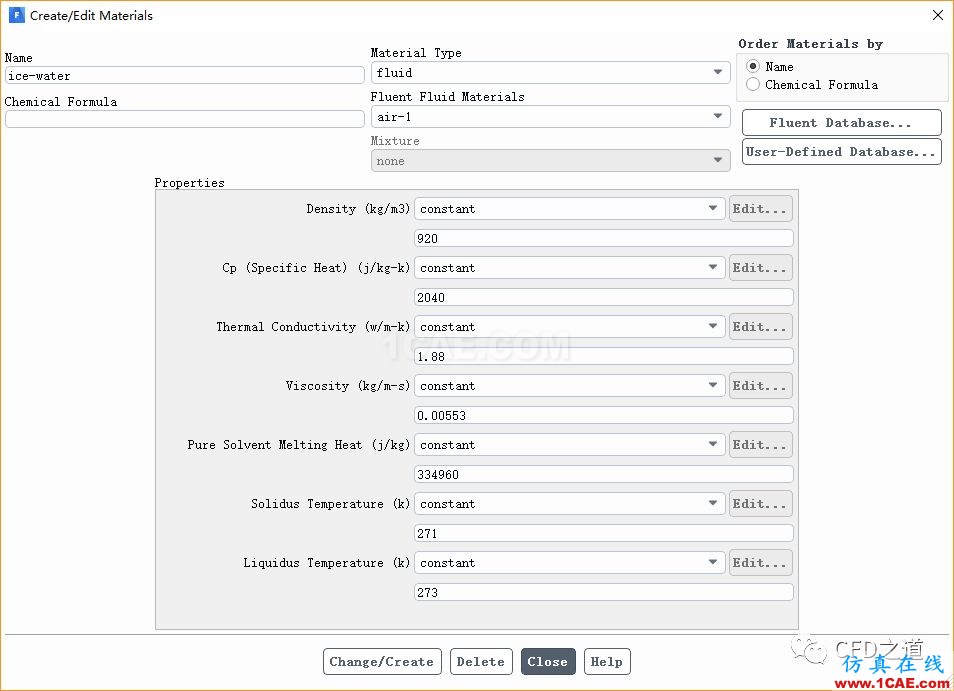Open the Material Type dropdown
Screen dimensions: 954x691
click(x=550, y=72)
